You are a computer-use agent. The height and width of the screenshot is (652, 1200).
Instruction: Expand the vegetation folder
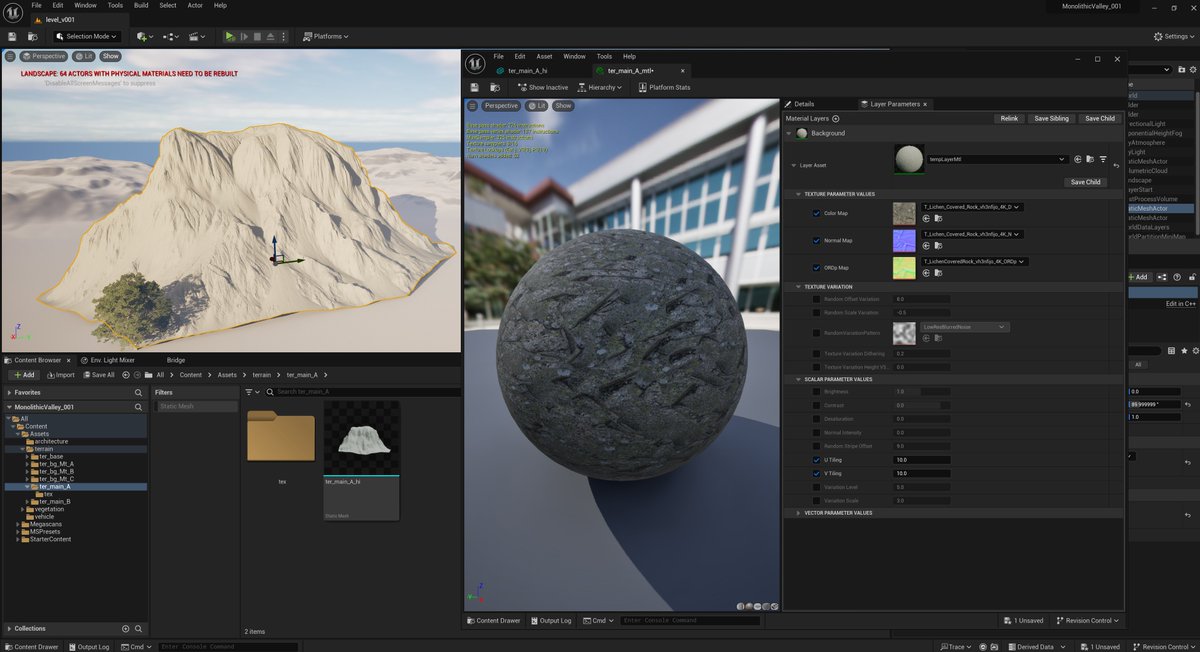pos(24,509)
